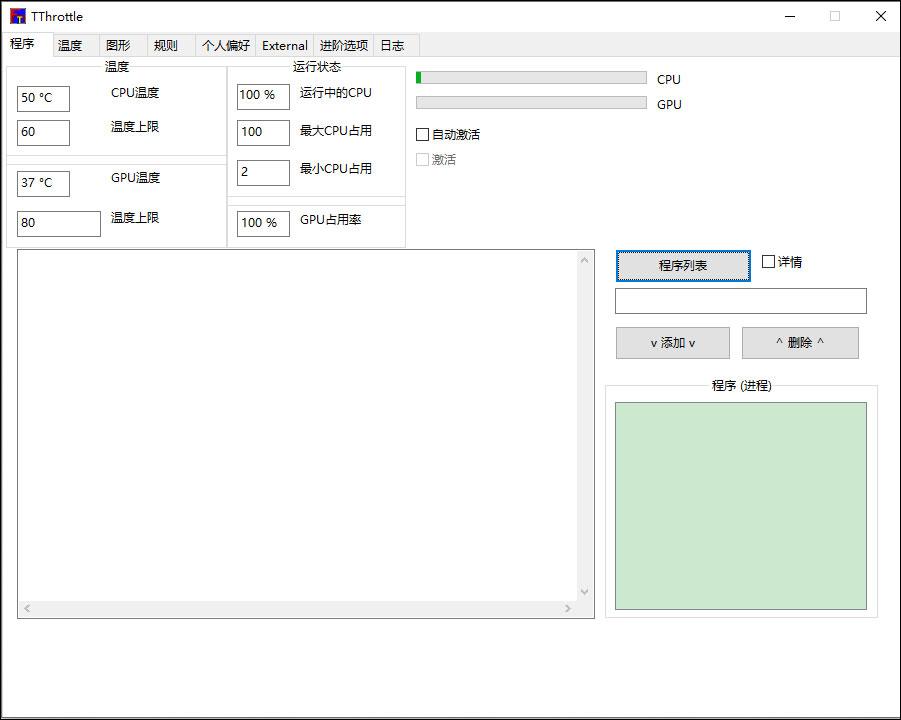Enable the 自动激活 checkbox
The height and width of the screenshot is (720, 901).
[422, 134]
